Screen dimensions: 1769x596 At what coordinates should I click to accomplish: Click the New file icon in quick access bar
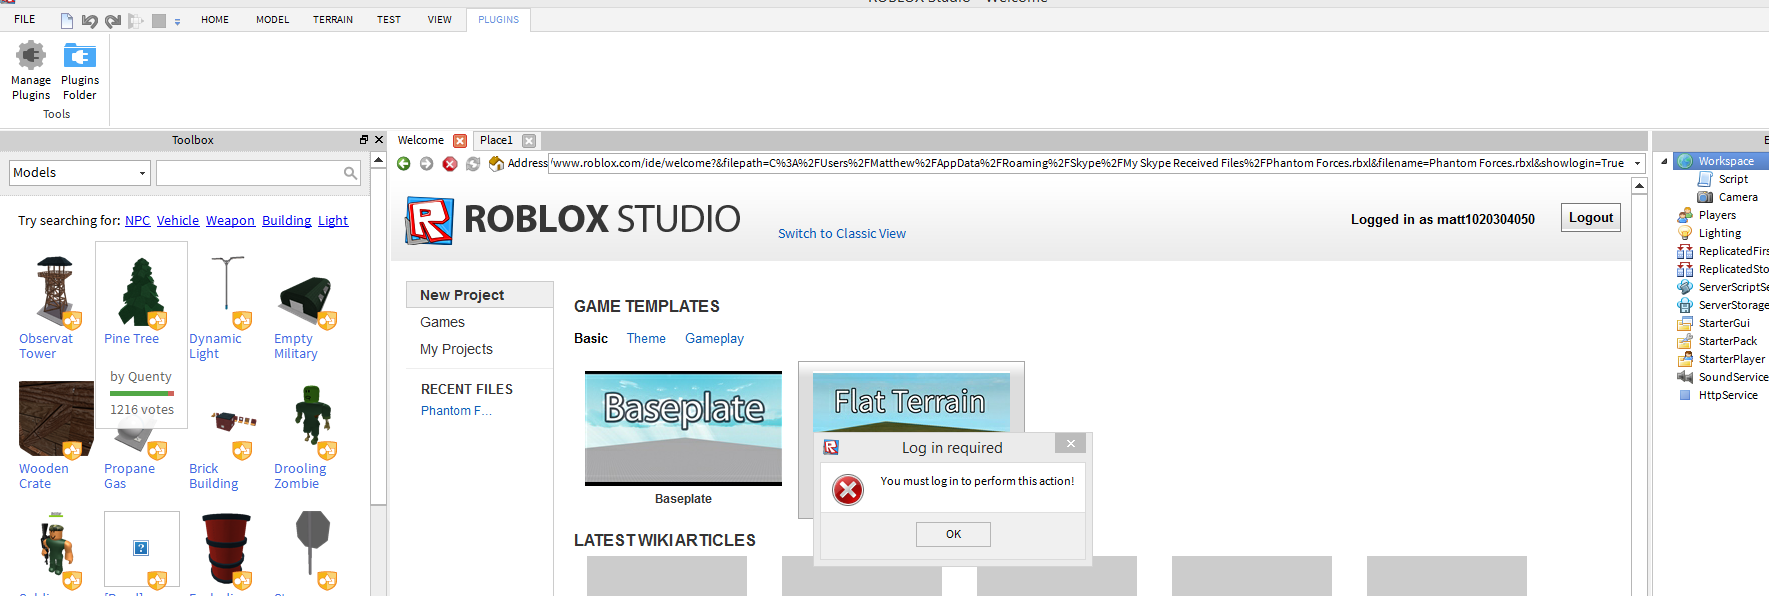67,20
